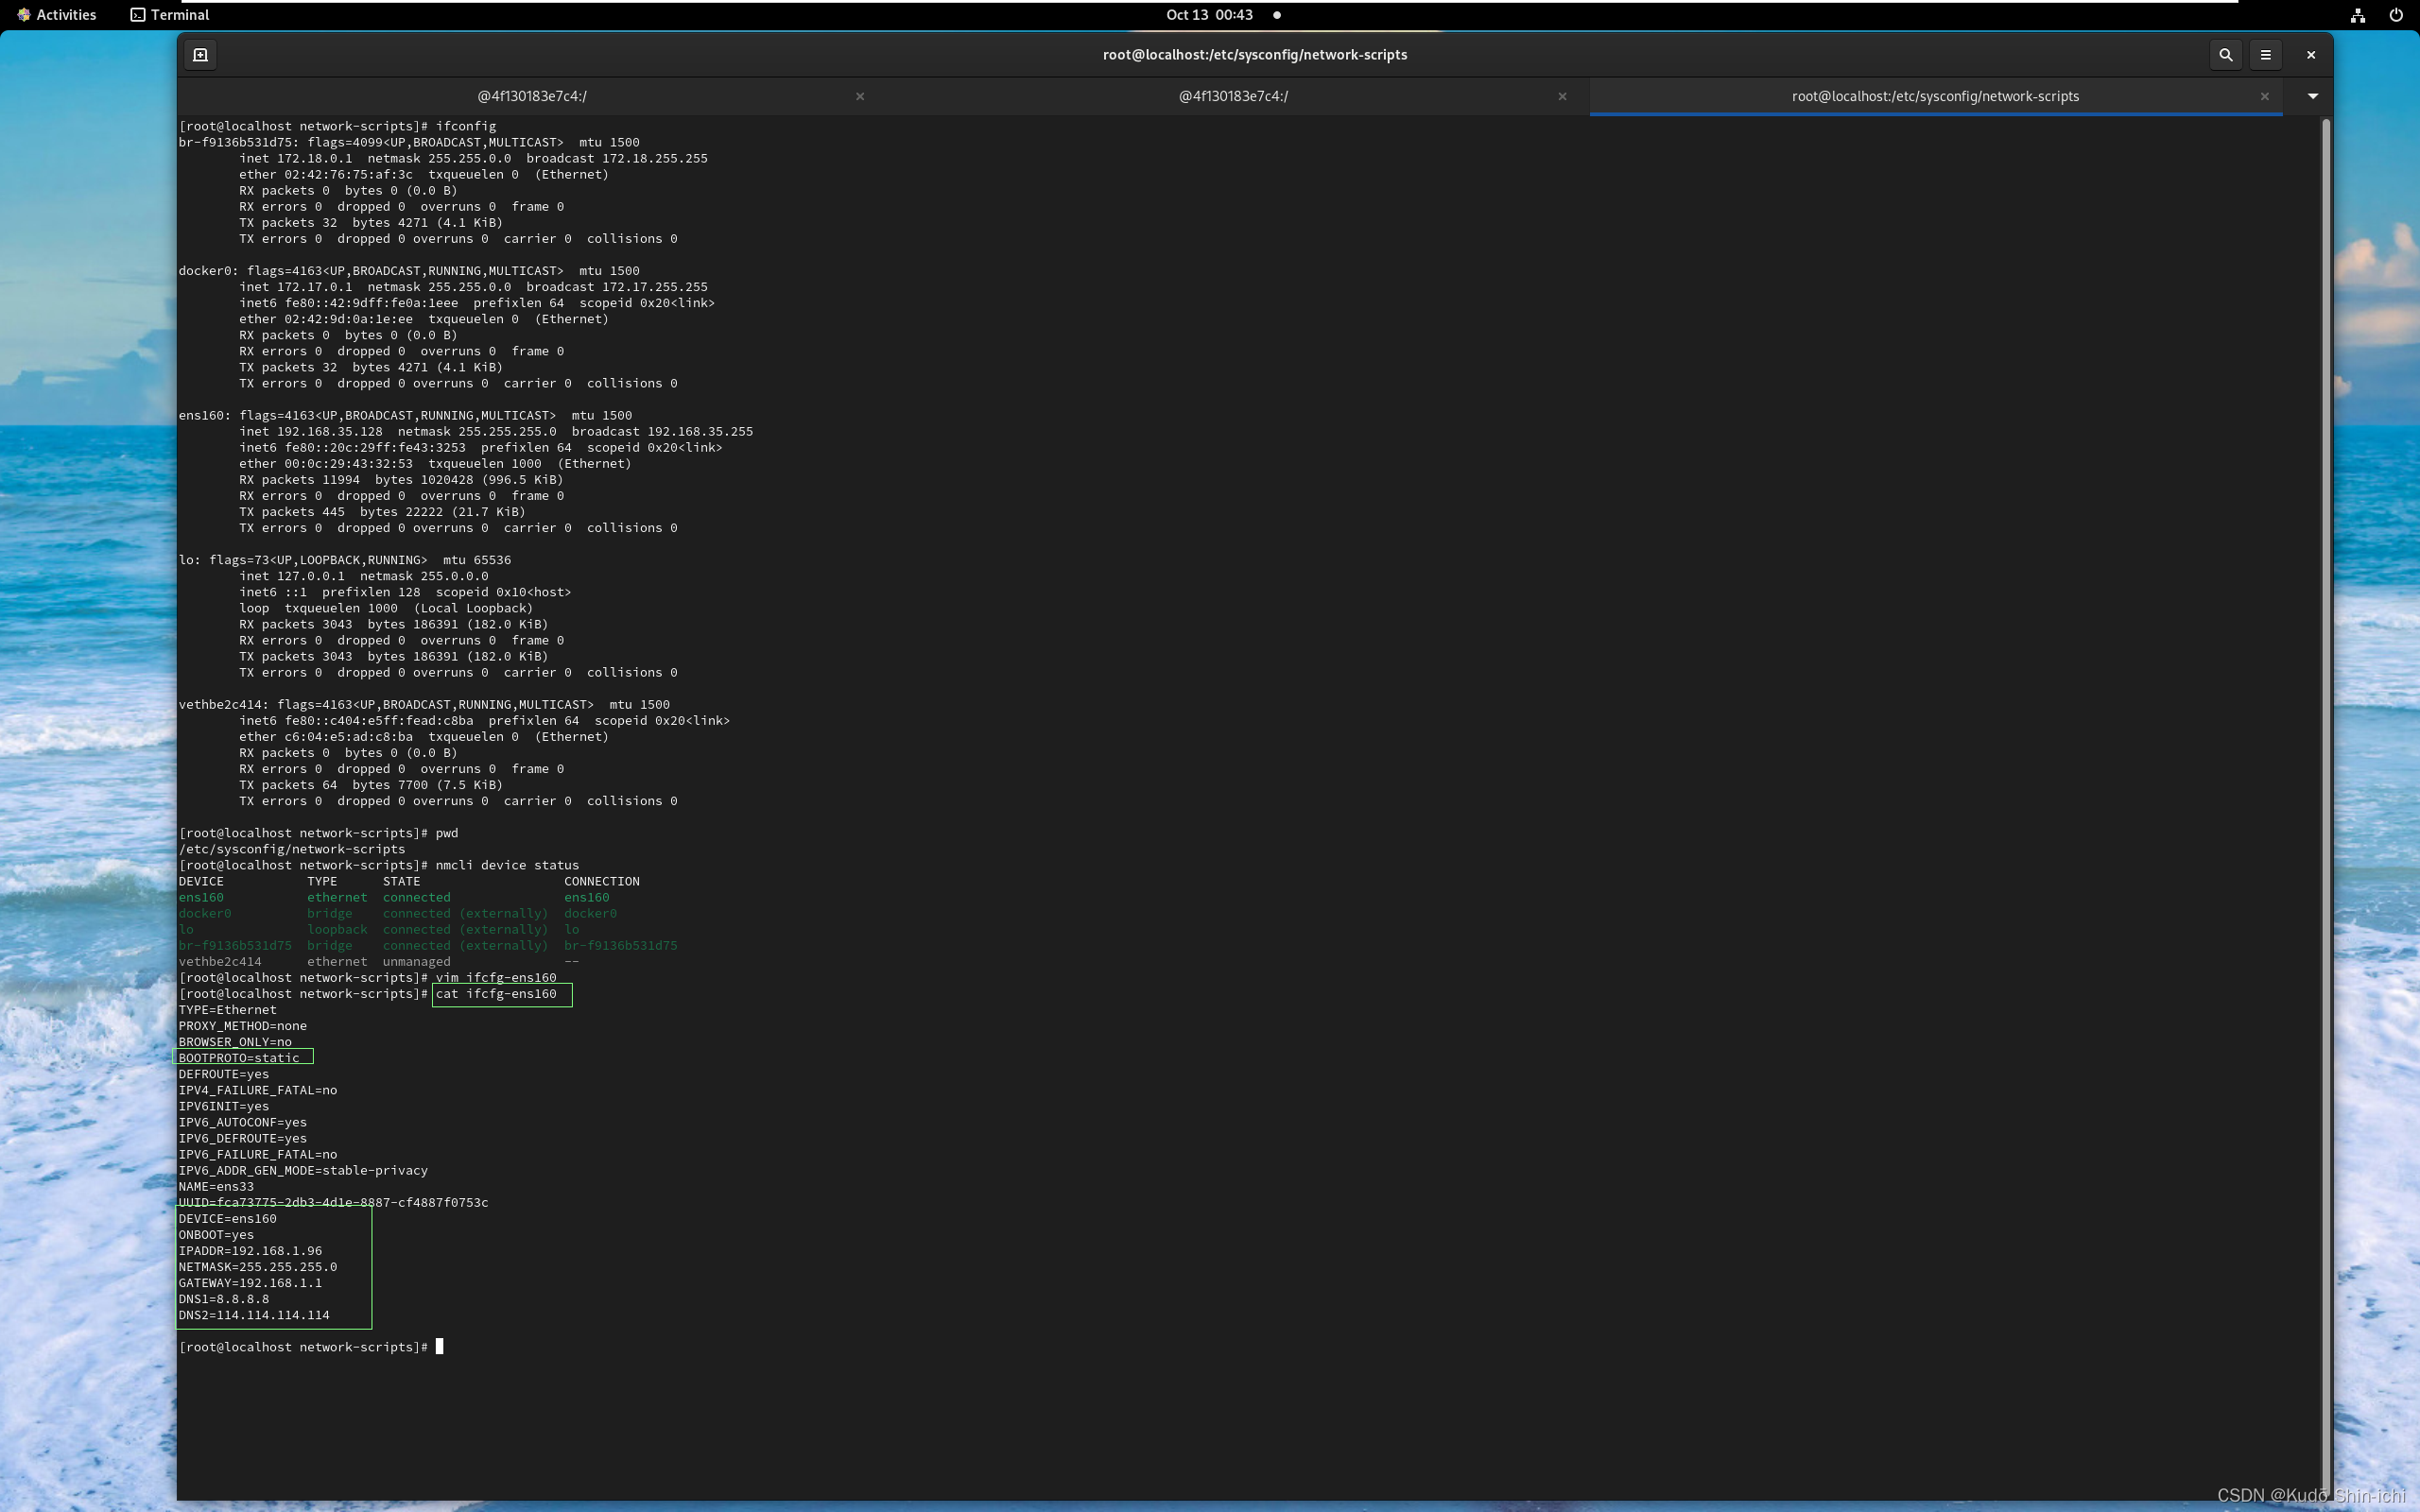Viewport: 2420px width, 1512px height.
Task: Click the 'ONBOOT=yes' line
Action: pos(216,1235)
